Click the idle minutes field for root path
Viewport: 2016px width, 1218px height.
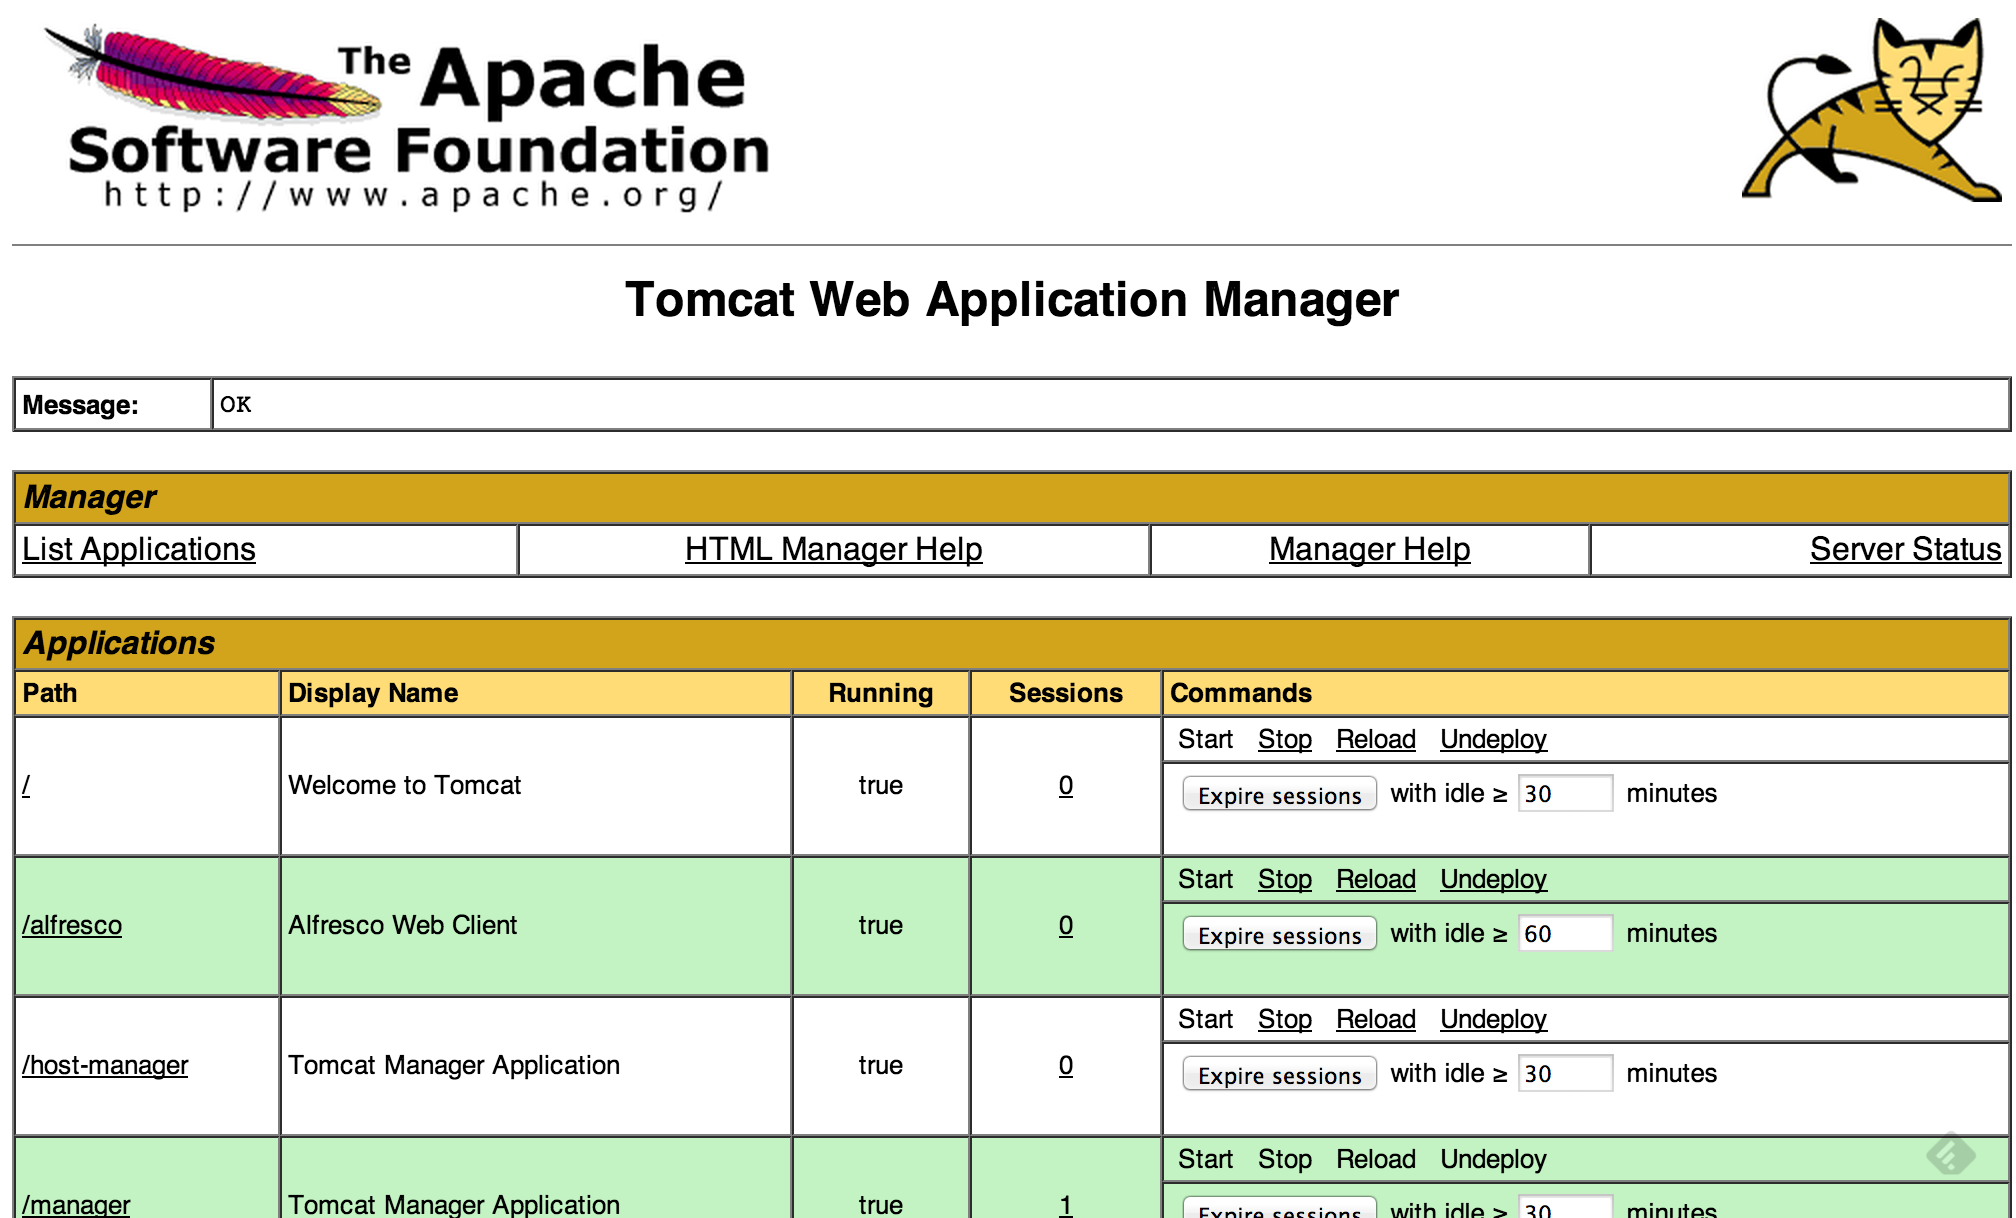tap(1565, 793)
